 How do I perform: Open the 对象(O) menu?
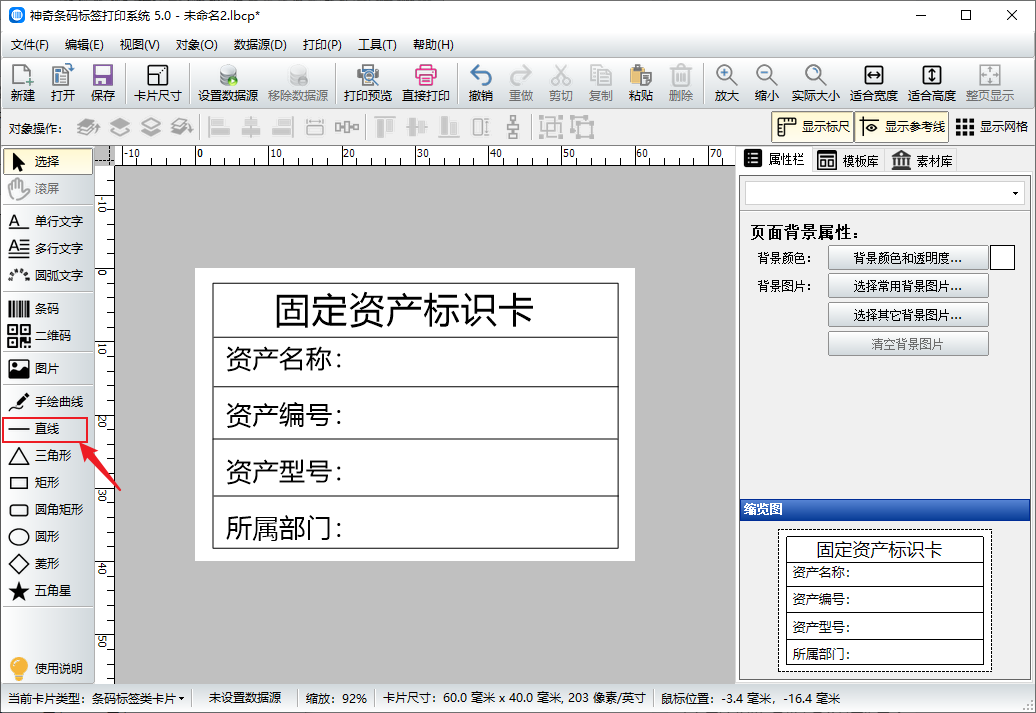point(196,45)
